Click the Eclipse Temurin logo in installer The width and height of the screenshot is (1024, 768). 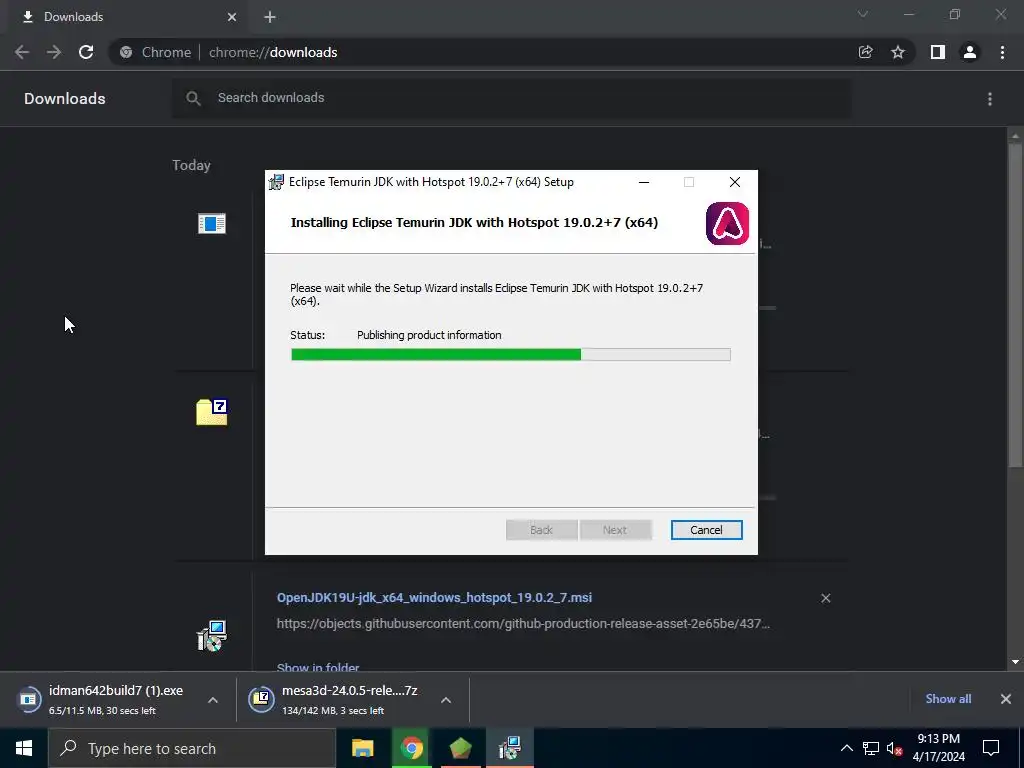click(x=727, y=223)
